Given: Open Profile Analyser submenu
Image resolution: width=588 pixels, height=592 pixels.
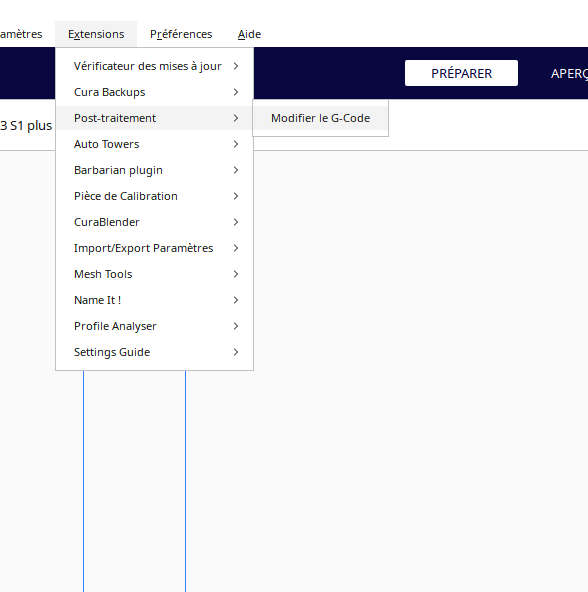Looking at the screenshot, I should (154, 326).
